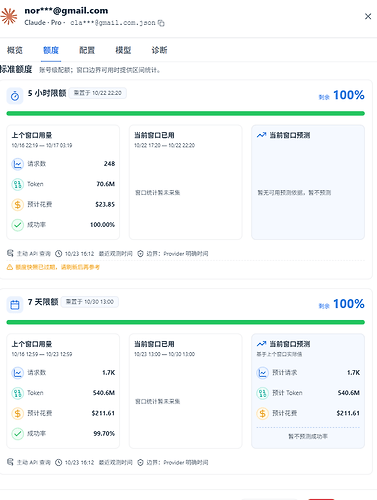This screenshot has width=377, height=500.
Task: Click the date range 10/22 17:20 — 10/22 22:20
Action: pos(165,145)
